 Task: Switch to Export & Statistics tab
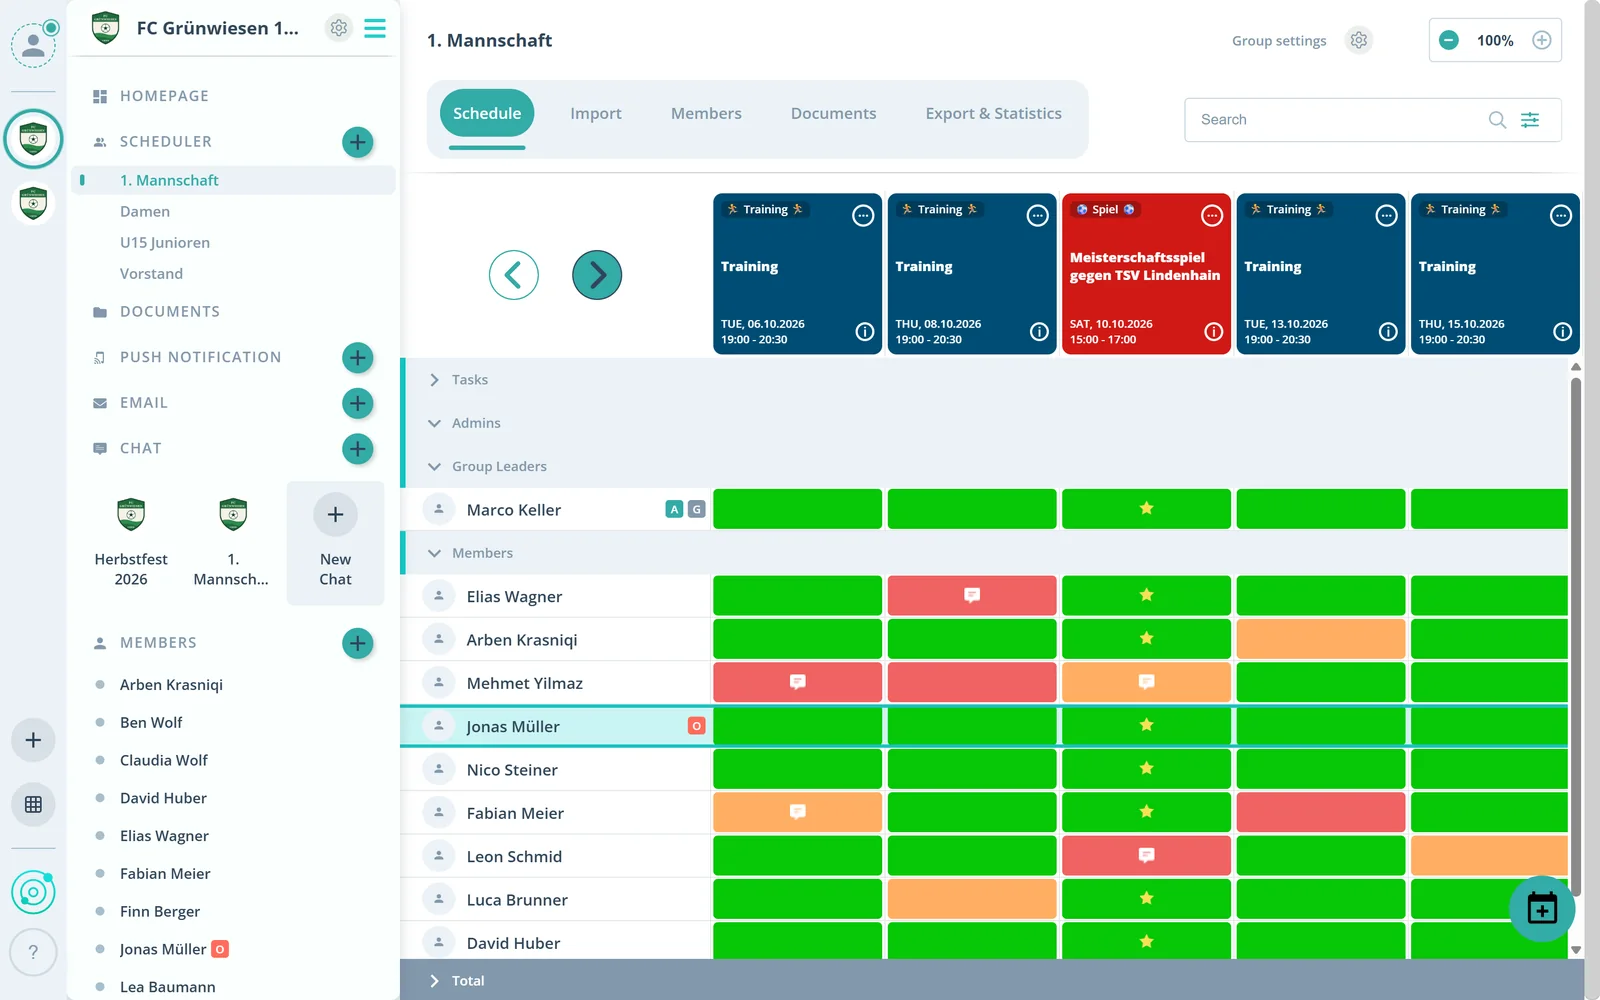click(993, 114)
